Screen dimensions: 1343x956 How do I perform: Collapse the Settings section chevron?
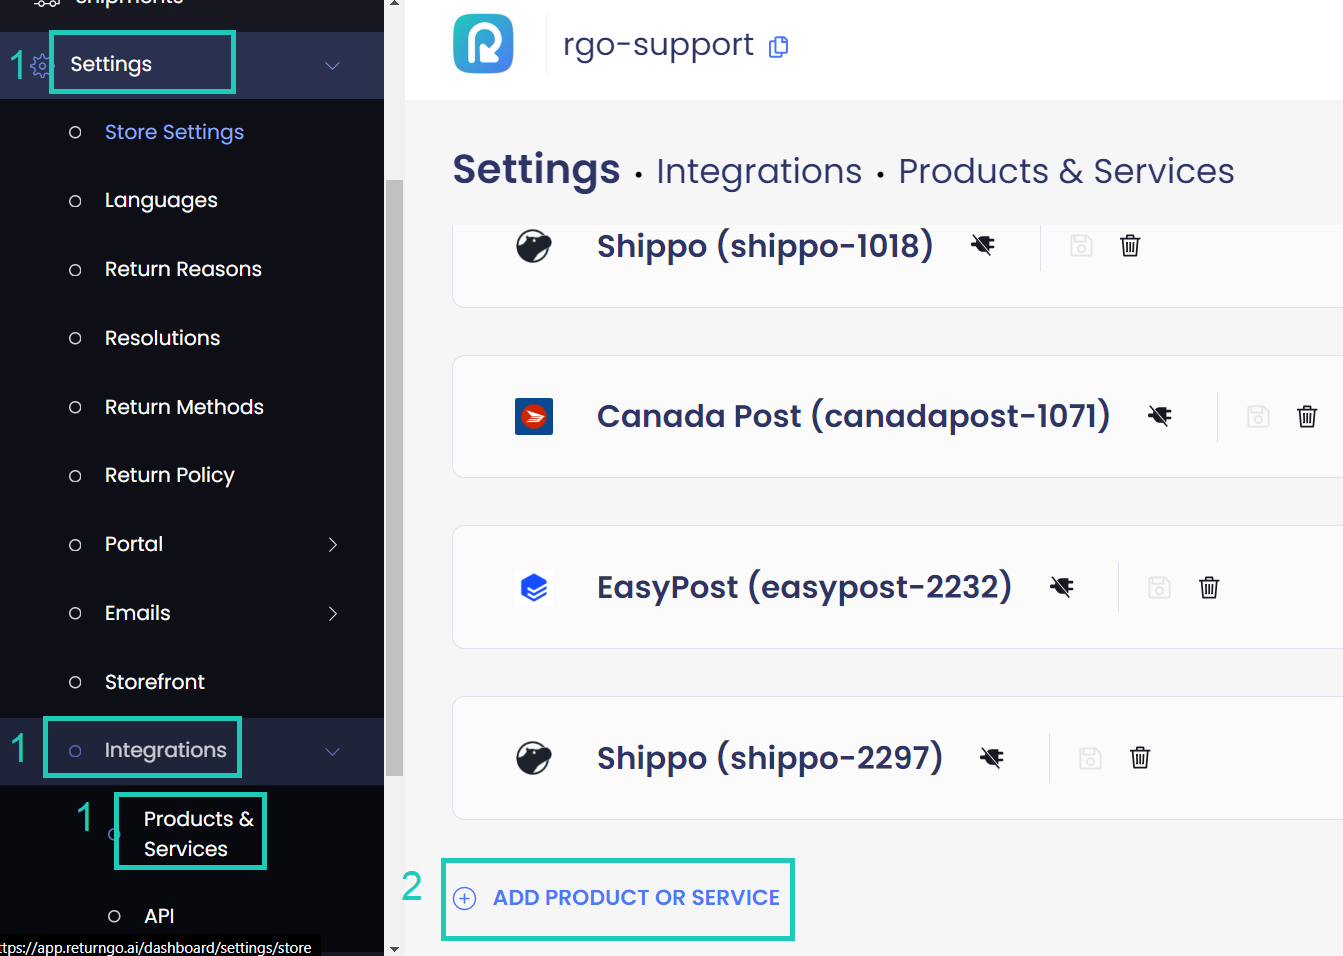[332, 64]
